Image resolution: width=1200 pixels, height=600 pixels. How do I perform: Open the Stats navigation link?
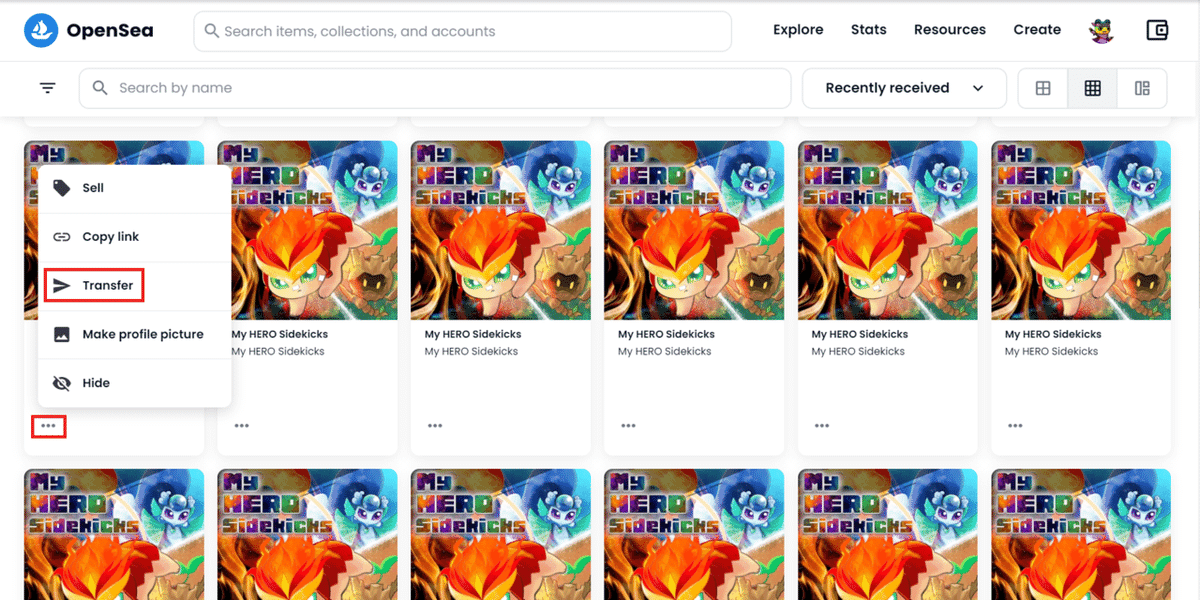869,30
